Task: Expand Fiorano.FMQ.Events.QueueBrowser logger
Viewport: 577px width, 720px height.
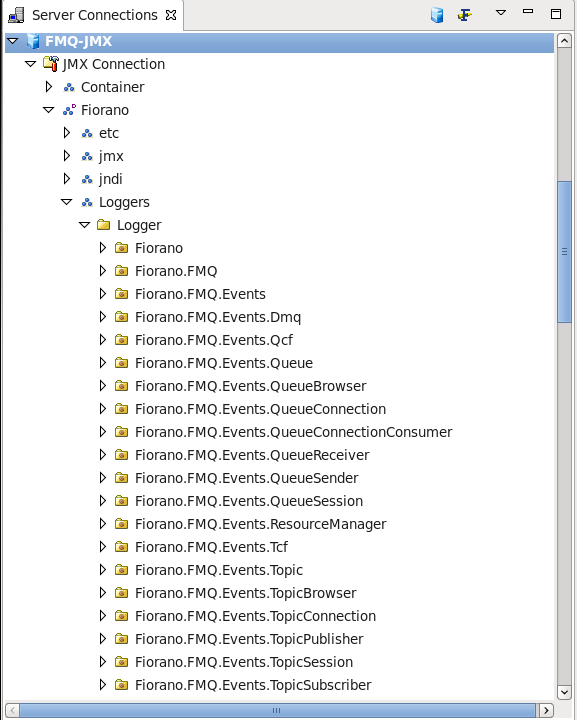Action: coord(103,386)
